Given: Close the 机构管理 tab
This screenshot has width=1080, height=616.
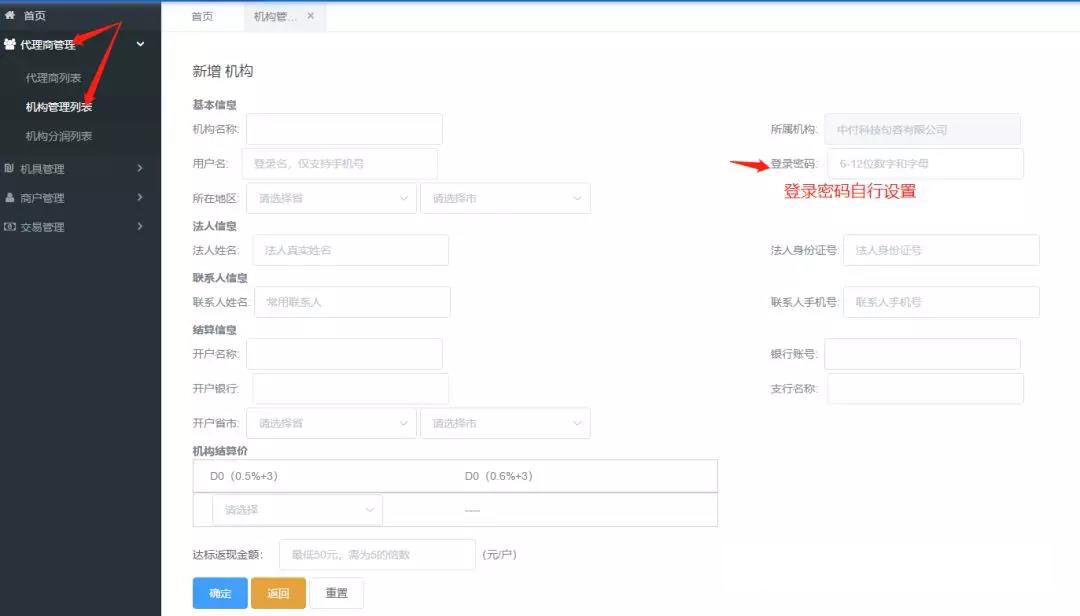Looking at the screenshot, I should pos(308,16).
